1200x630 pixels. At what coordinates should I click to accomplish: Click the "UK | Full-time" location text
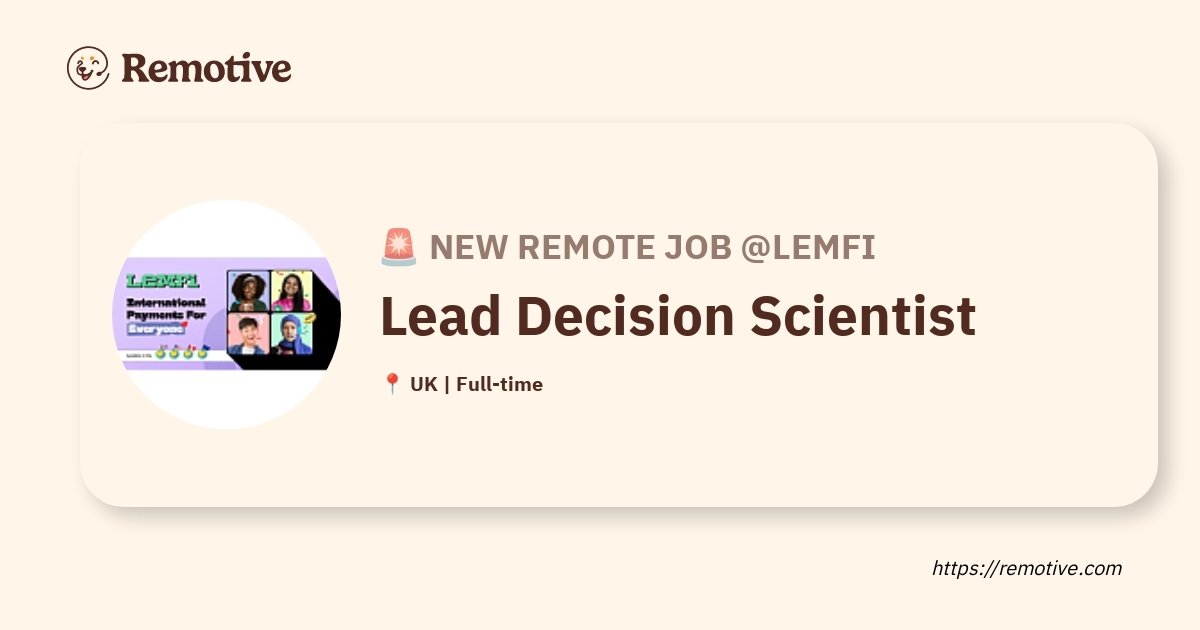point(476,384)
